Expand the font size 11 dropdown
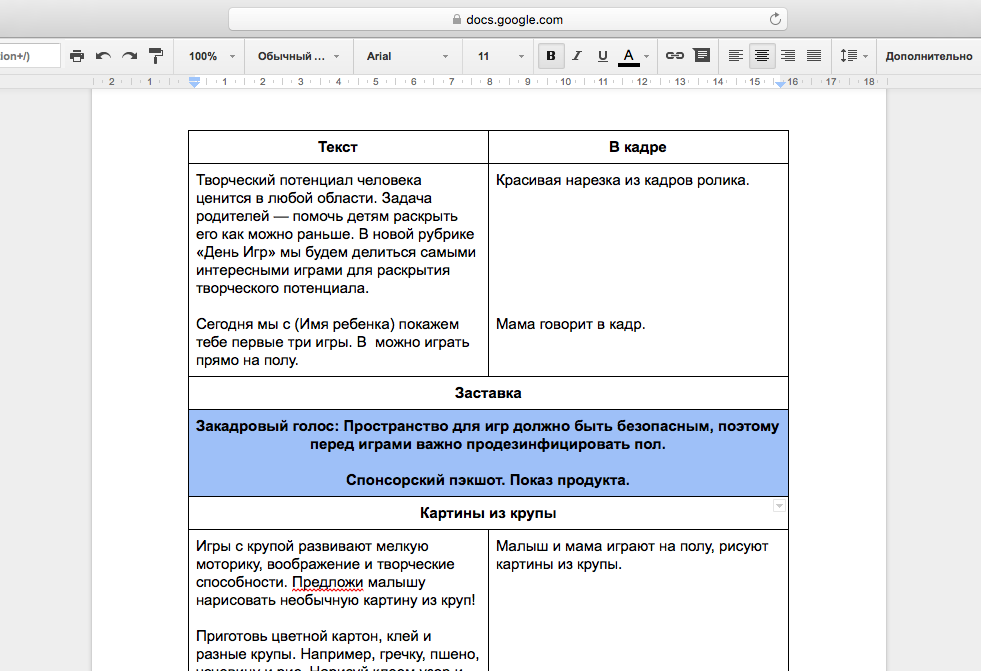 pyautogui.click(x=495, y=56)
